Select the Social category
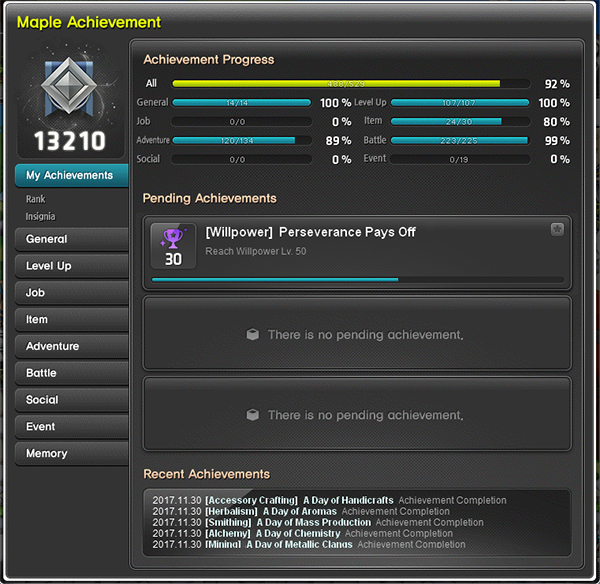 pyautogui.click(x=72, y=400)
